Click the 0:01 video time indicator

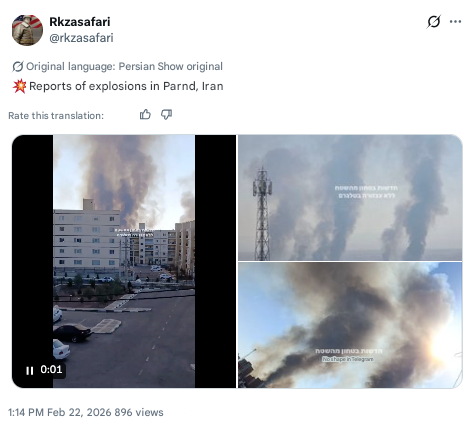coord(51,369)
